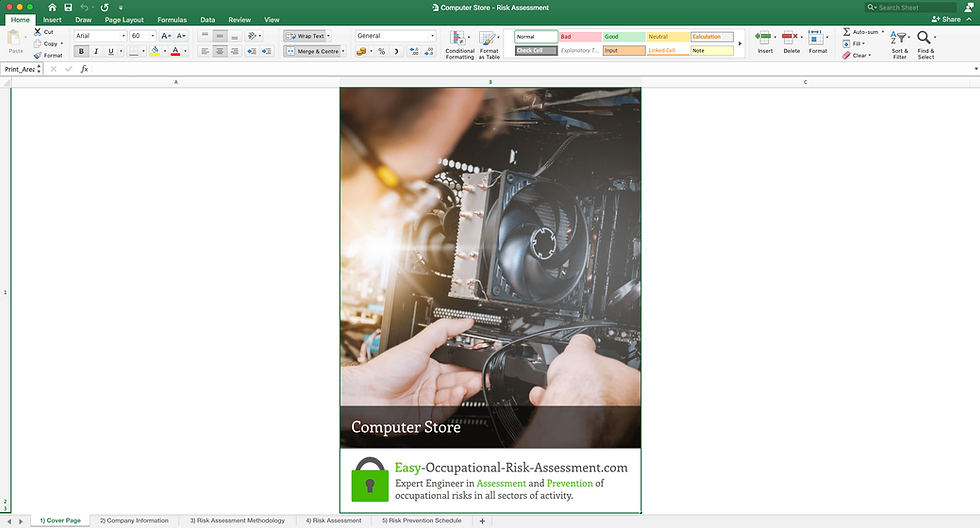980x528 pixels.
Task: Decrease indent in cell
Action: [x=252, y=51]
